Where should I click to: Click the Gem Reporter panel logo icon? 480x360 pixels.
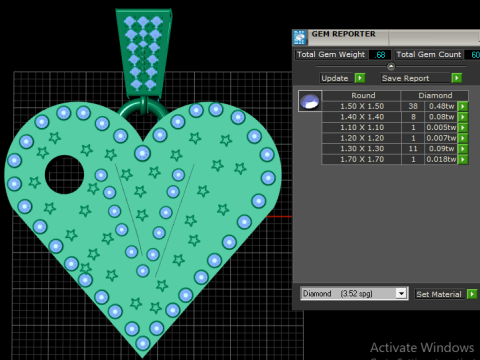point(300,37)
